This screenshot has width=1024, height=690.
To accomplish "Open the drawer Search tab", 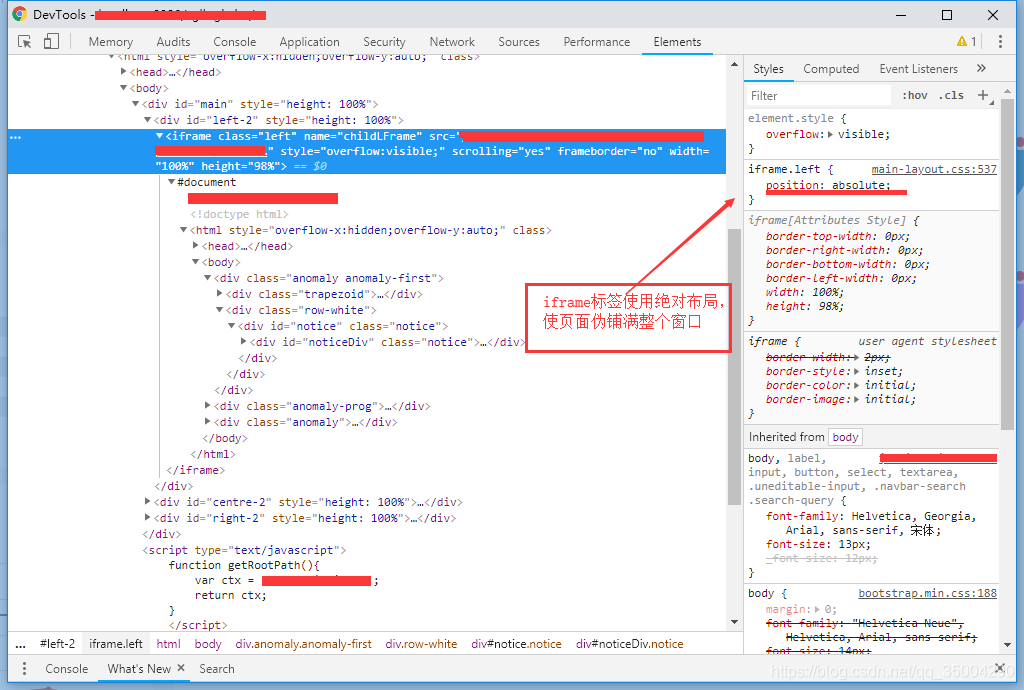I will coord(217,668).
